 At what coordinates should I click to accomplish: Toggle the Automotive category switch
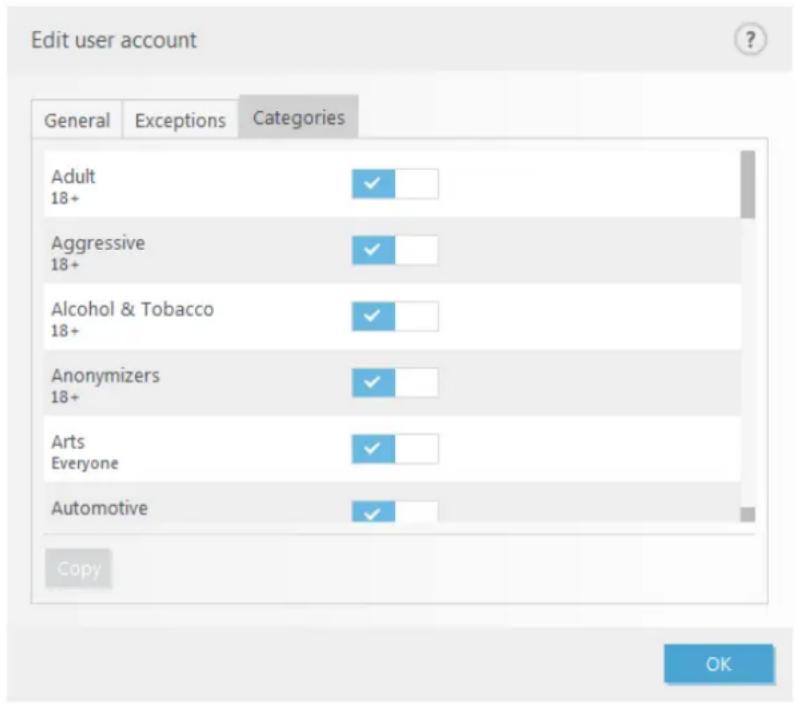coord(395,511)
